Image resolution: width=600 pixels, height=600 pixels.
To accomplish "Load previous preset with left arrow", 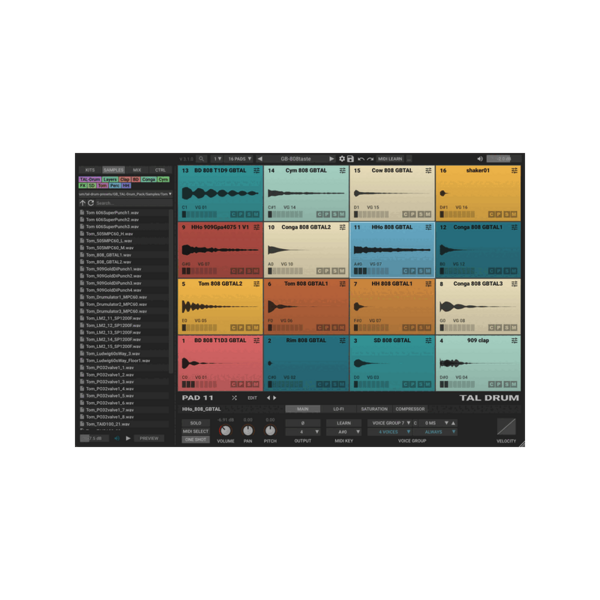I will click(260, 159).
